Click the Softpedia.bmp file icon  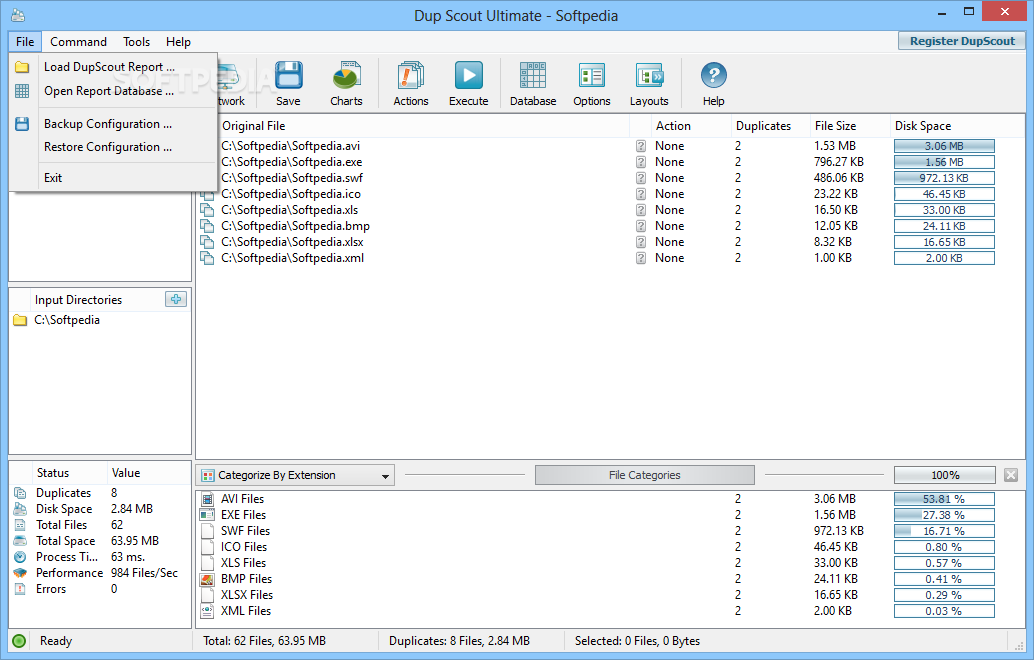click(207, 226)
